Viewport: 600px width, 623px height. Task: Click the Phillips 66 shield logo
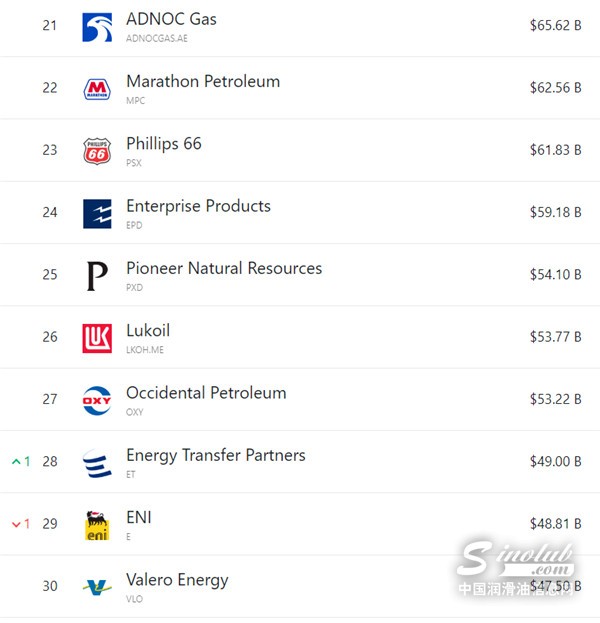[x=97, y=151]
